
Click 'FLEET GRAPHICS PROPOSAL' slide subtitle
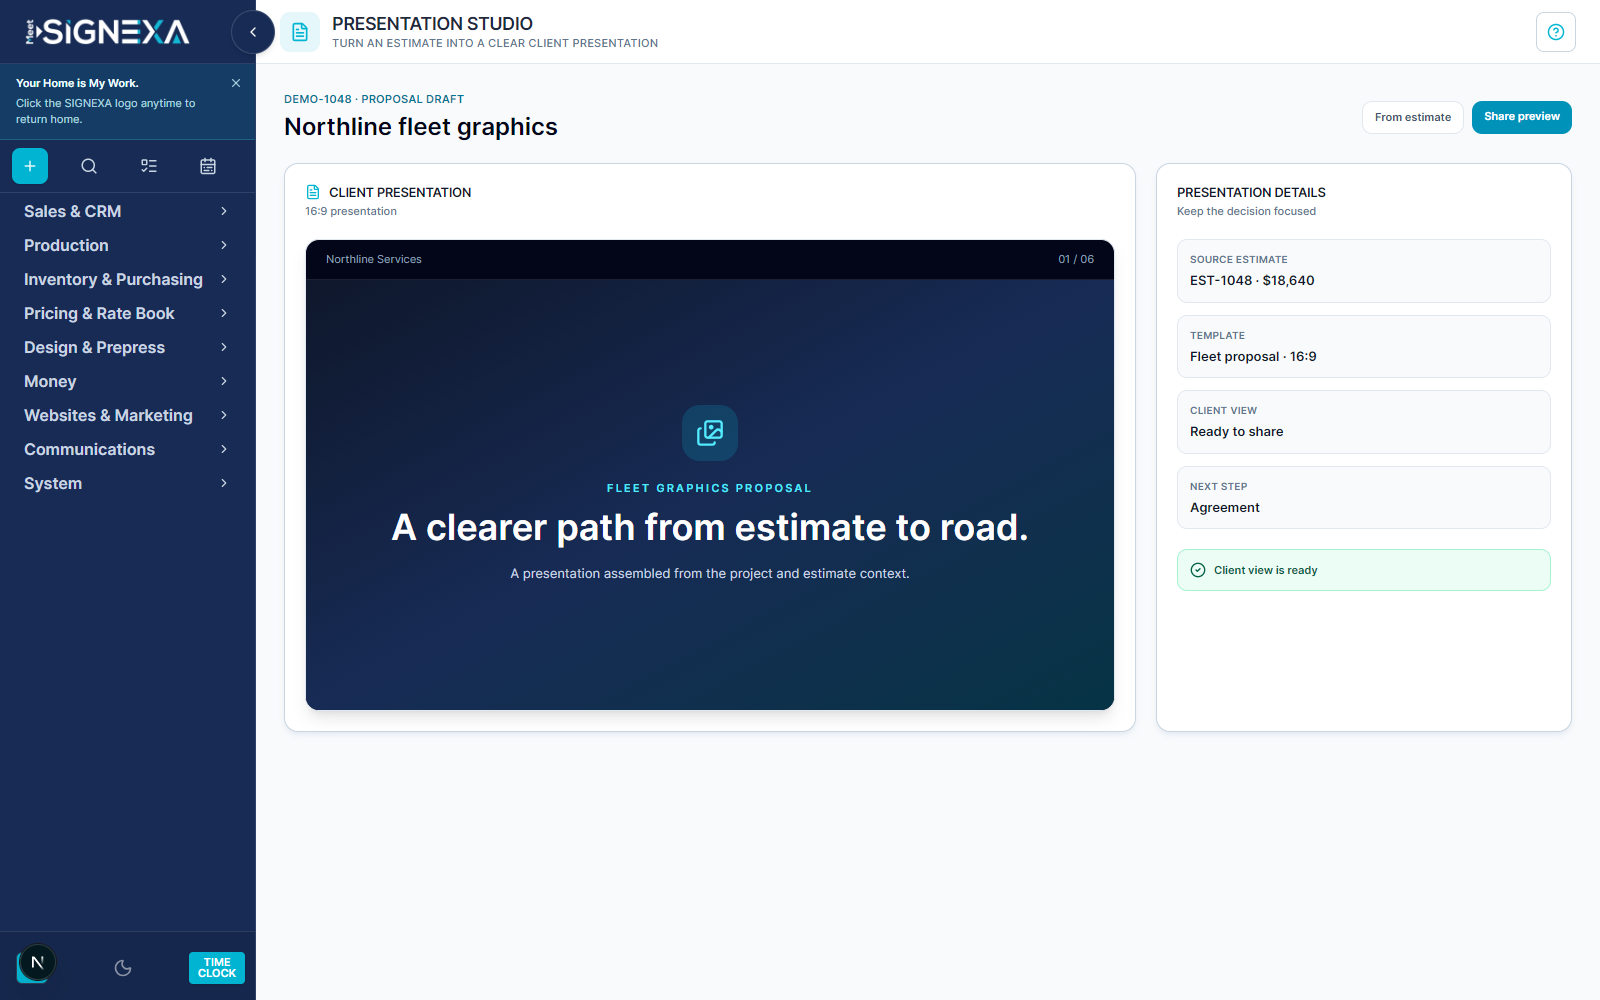click(710, 488)
